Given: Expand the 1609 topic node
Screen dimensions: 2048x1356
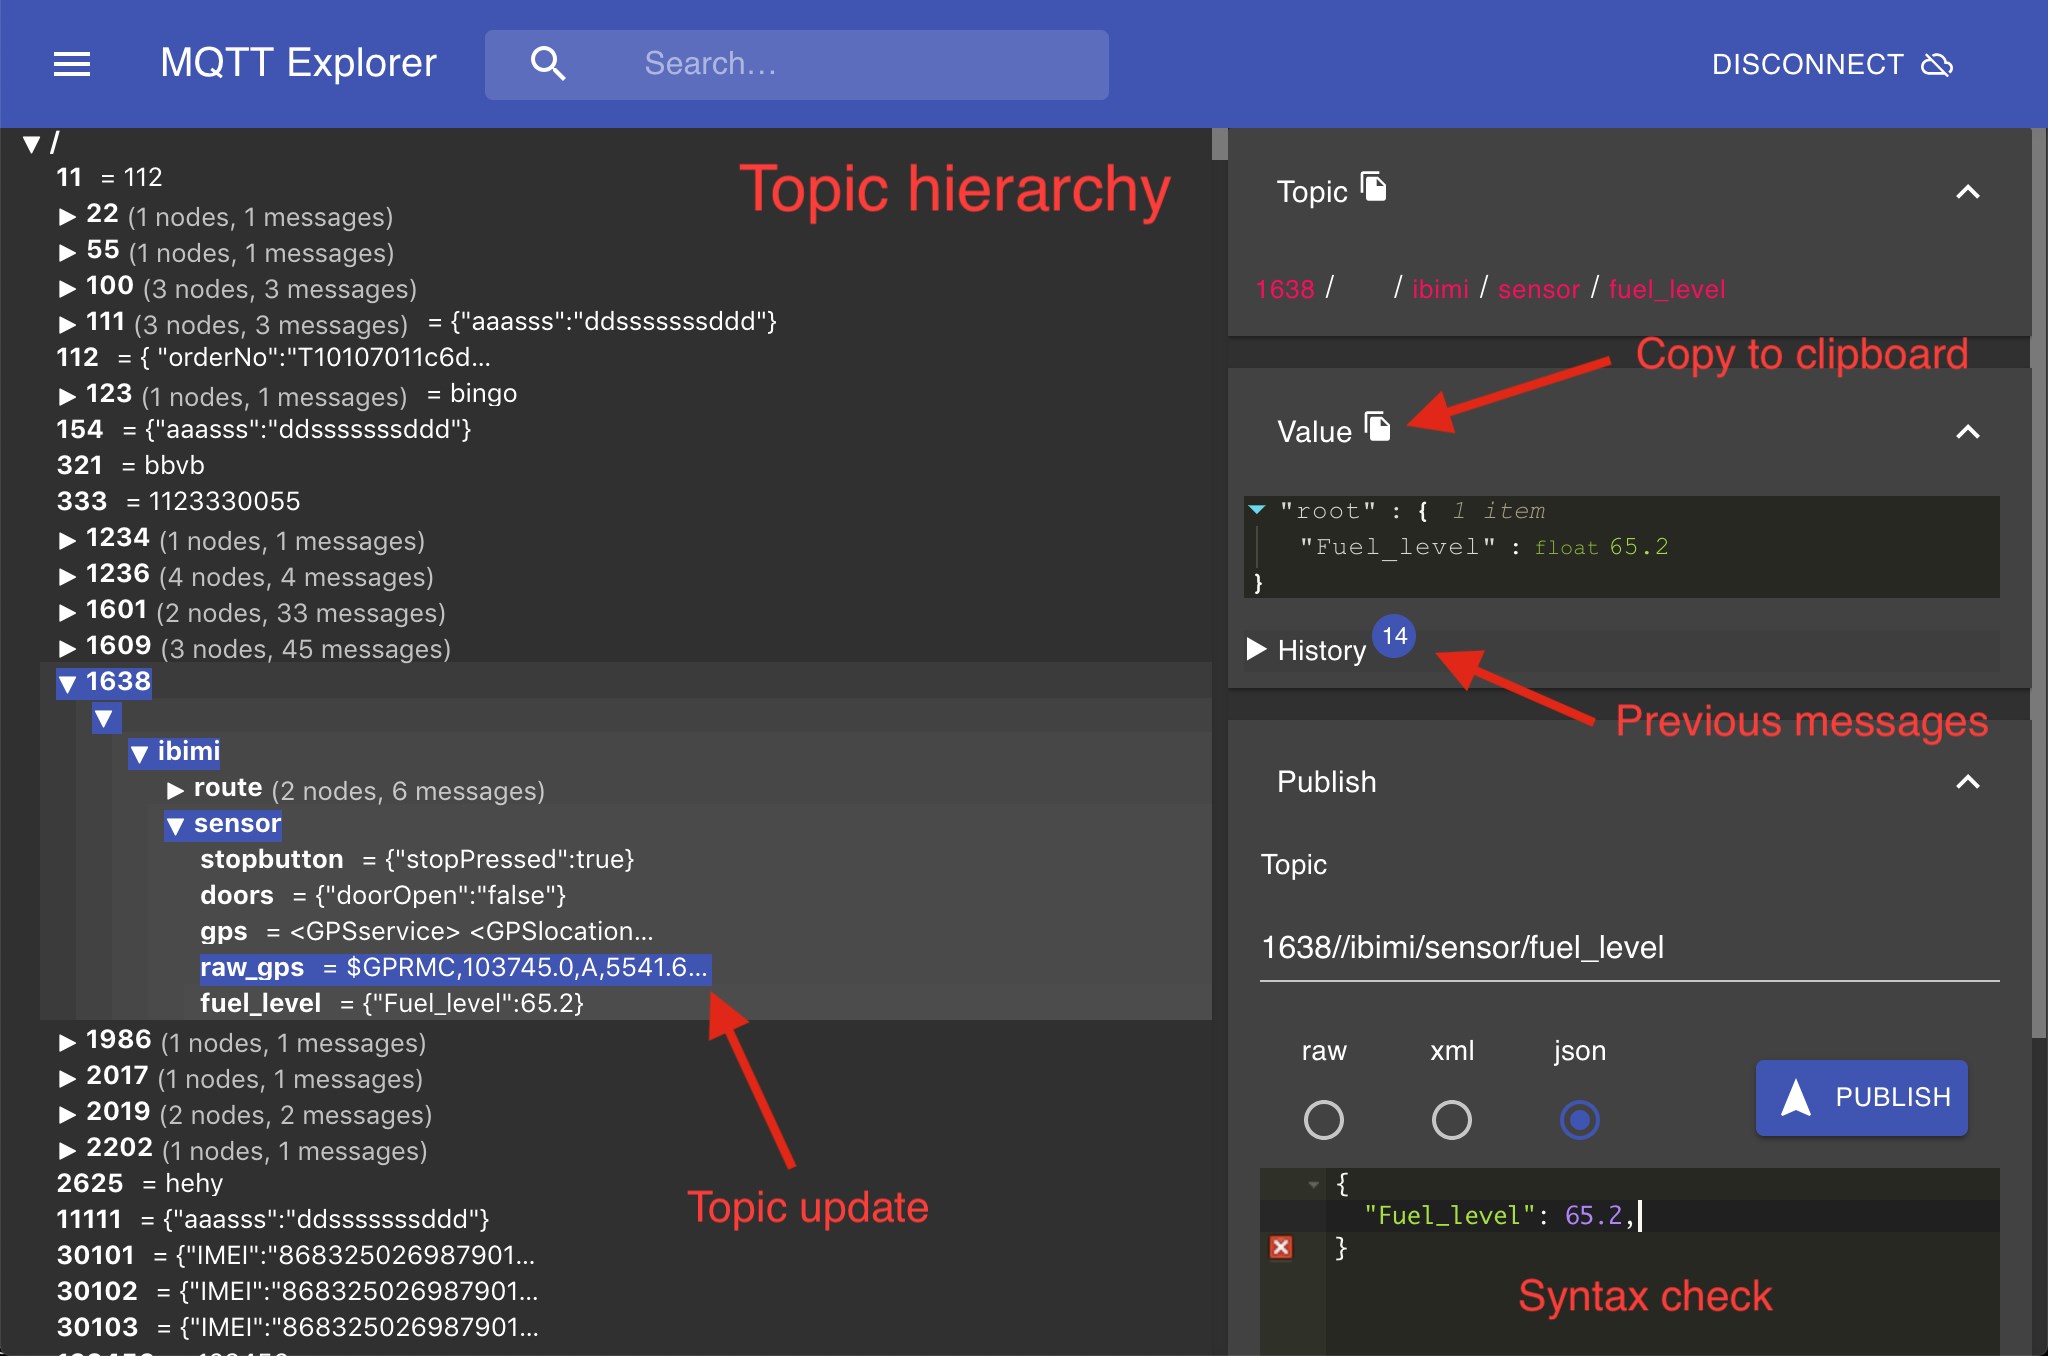Looking at the screenshot, I should [68, 649].
